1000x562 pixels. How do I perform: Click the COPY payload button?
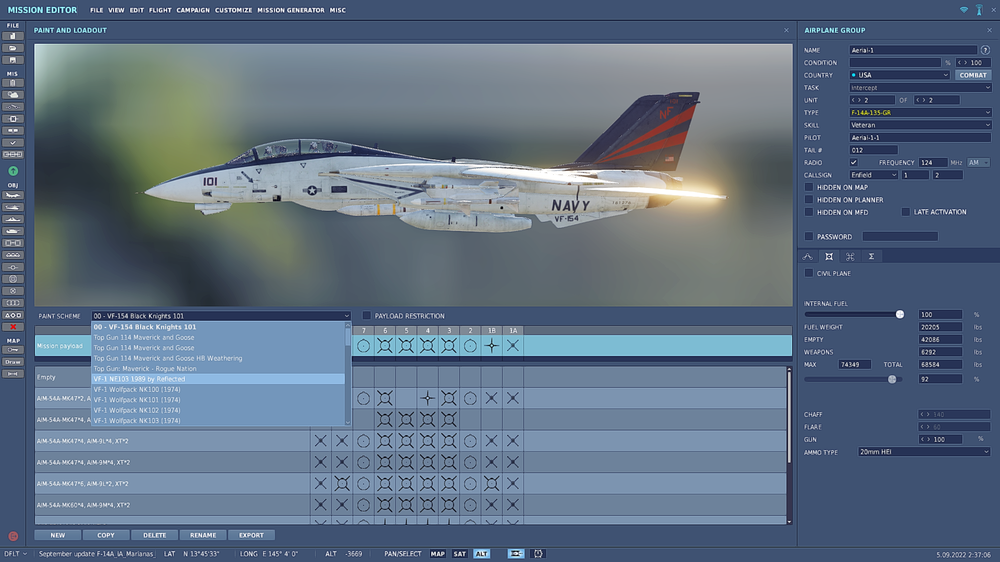coord(106,535)
